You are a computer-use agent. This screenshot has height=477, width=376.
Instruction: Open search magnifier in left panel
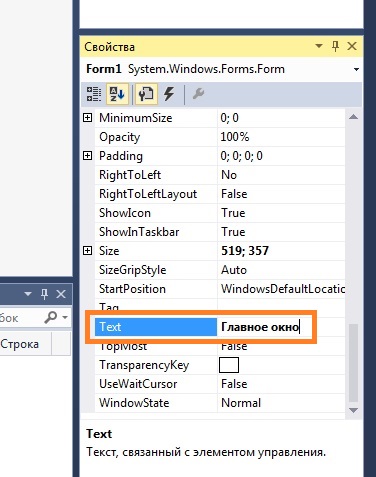tap(51, 317)
